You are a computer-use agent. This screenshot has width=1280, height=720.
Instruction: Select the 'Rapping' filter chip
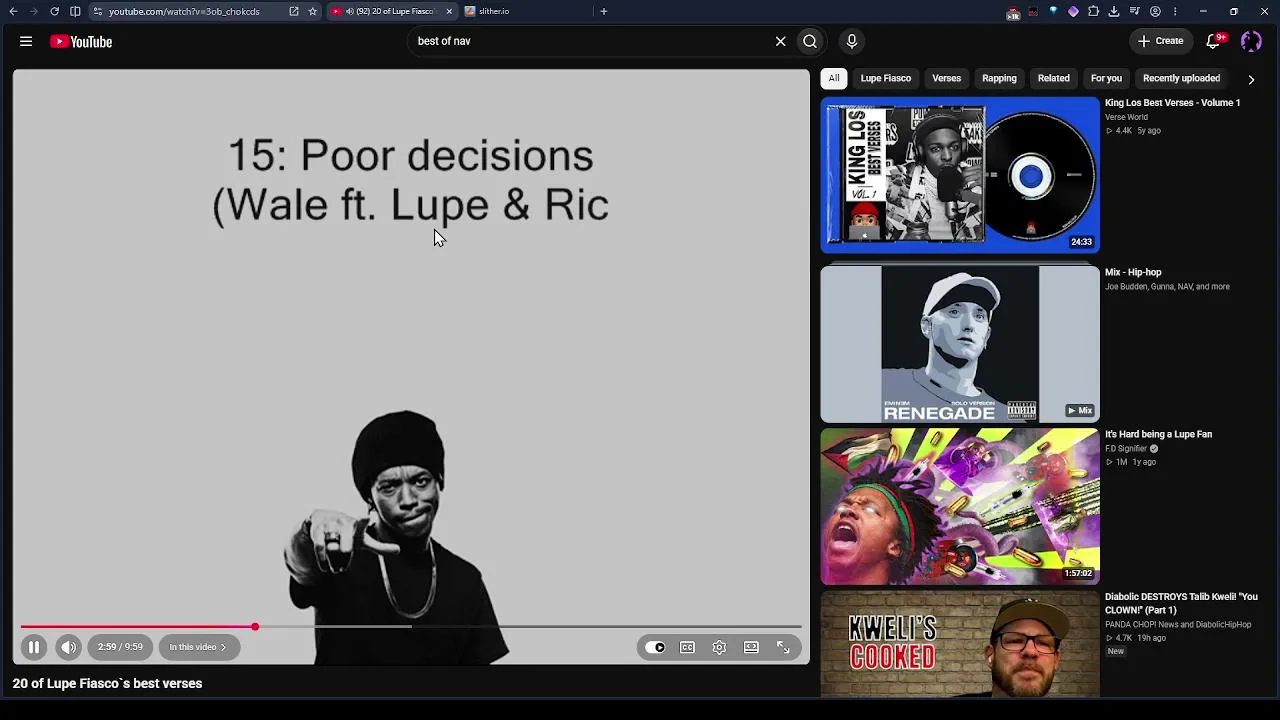coord(999,78)
